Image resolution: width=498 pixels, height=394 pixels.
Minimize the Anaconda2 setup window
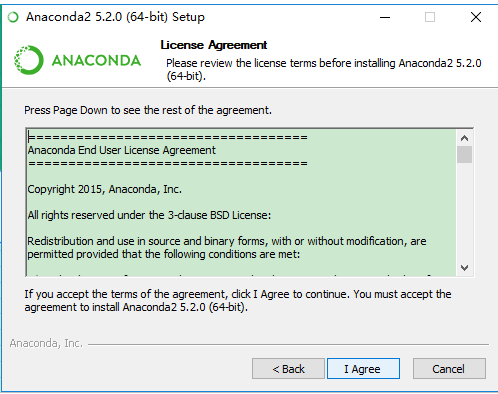[x=385, y=17]
